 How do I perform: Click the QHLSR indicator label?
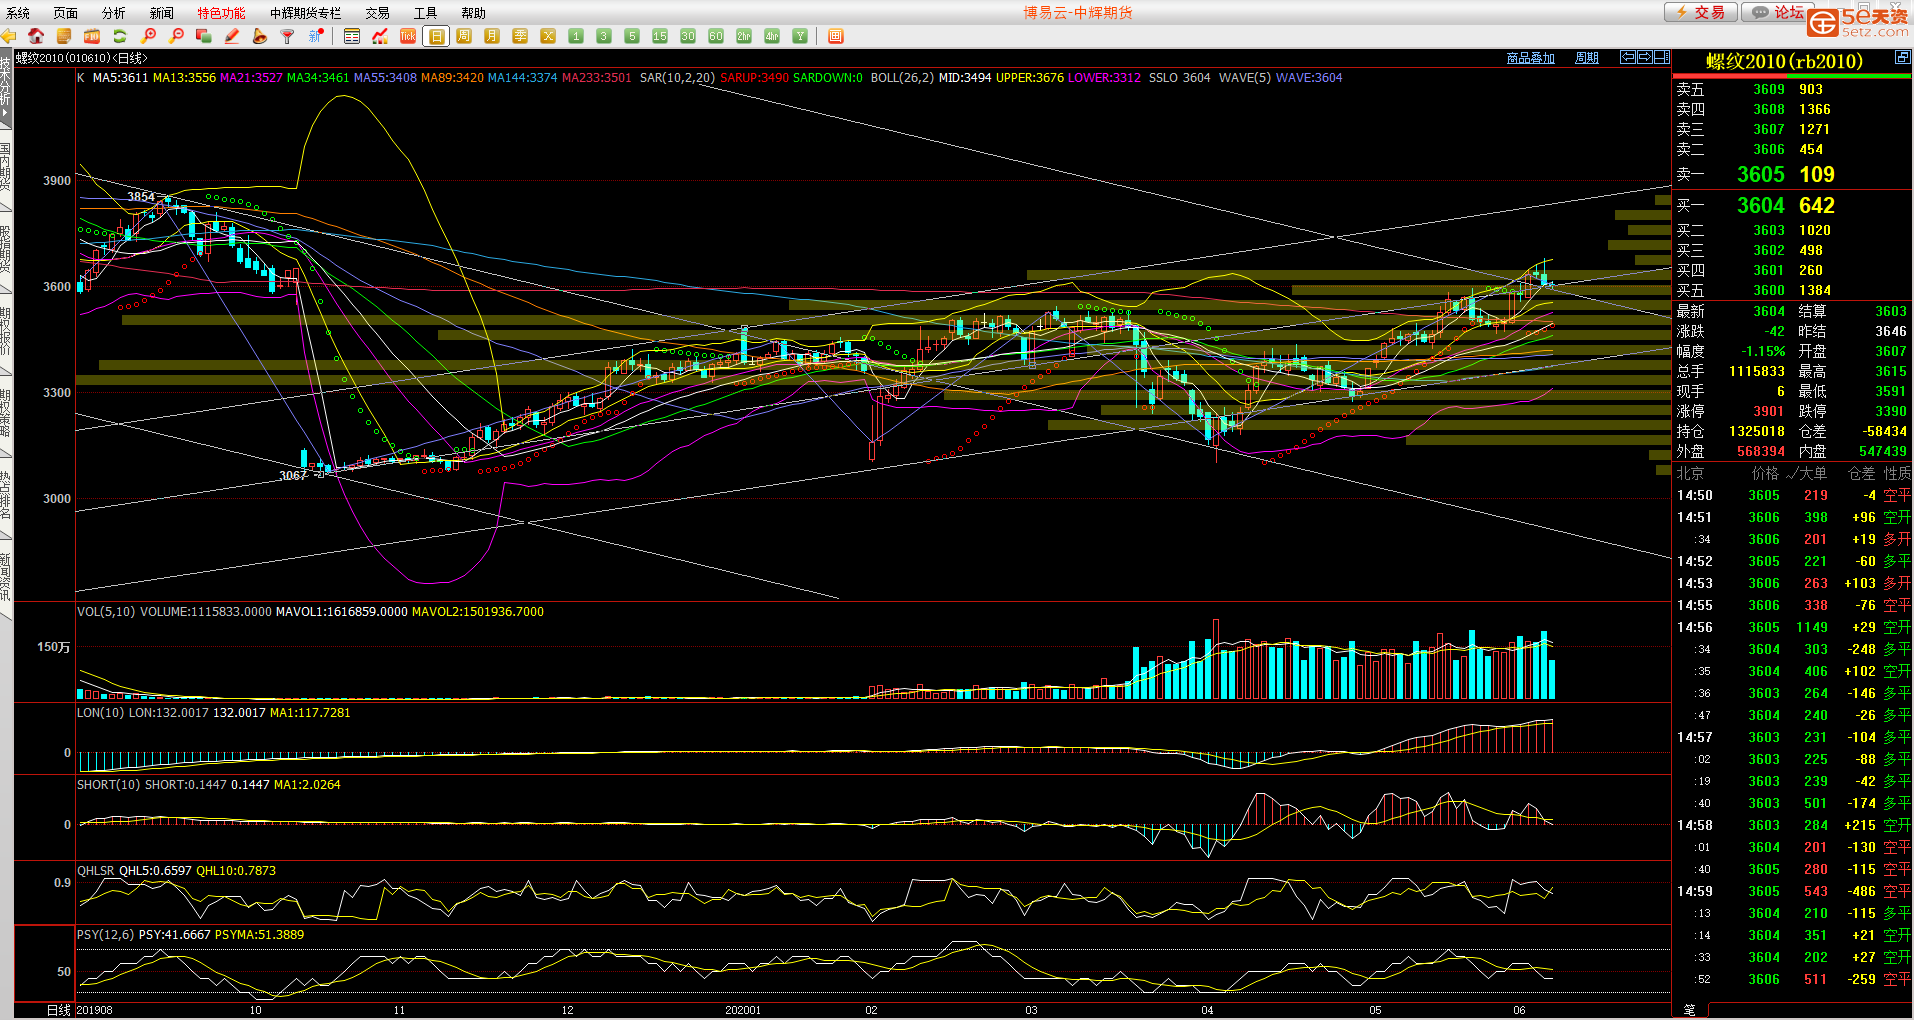pyautogui.click(x=96, y=871)
